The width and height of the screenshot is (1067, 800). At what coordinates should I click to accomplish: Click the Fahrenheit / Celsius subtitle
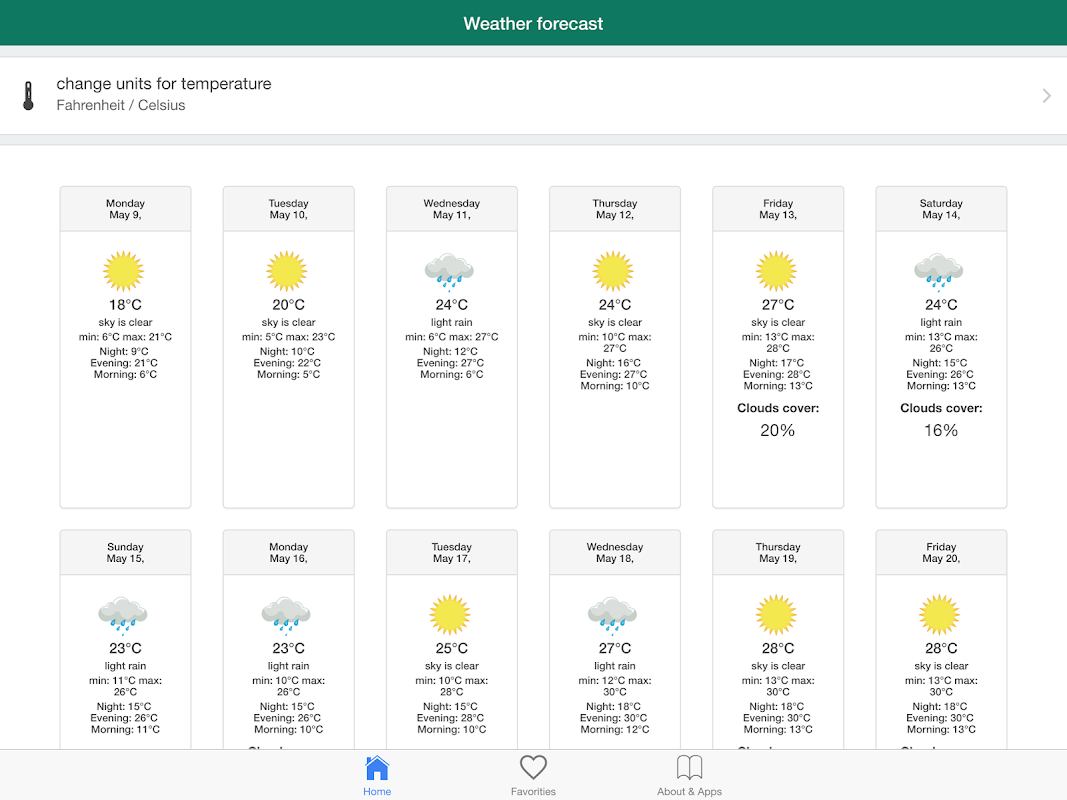[x=120, y=105]
